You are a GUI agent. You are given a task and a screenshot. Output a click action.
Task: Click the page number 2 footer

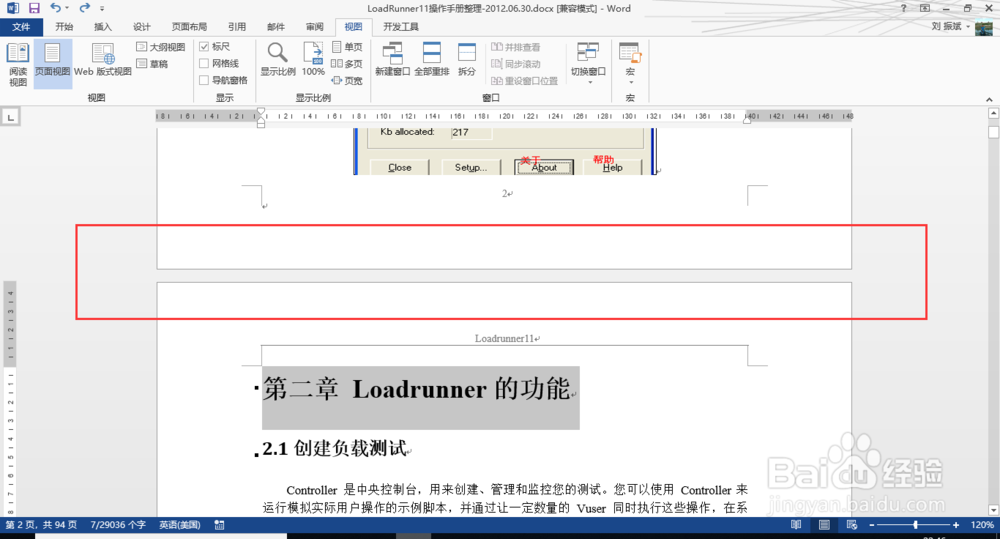[504, 193]
